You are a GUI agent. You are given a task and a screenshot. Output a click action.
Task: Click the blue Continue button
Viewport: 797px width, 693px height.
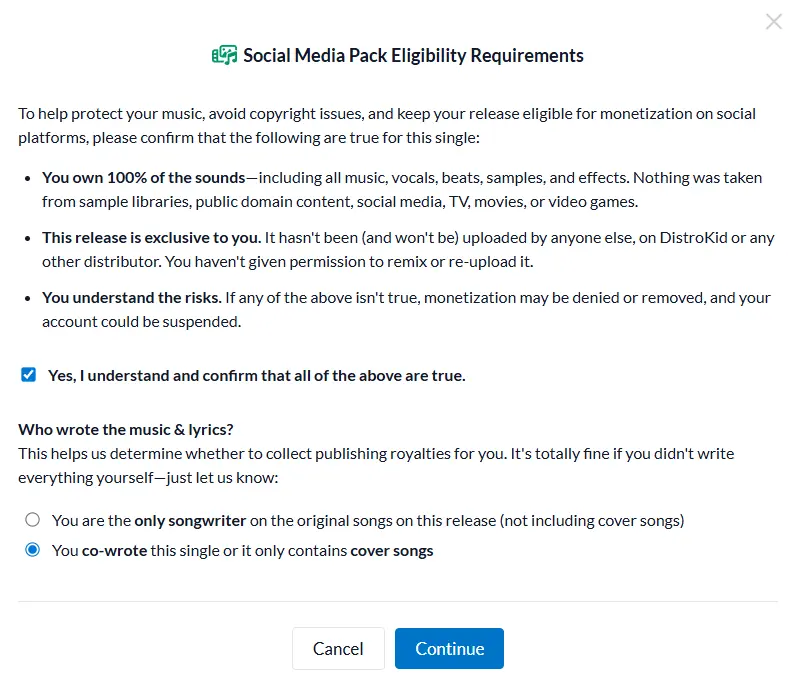click(x=449, y=648)
